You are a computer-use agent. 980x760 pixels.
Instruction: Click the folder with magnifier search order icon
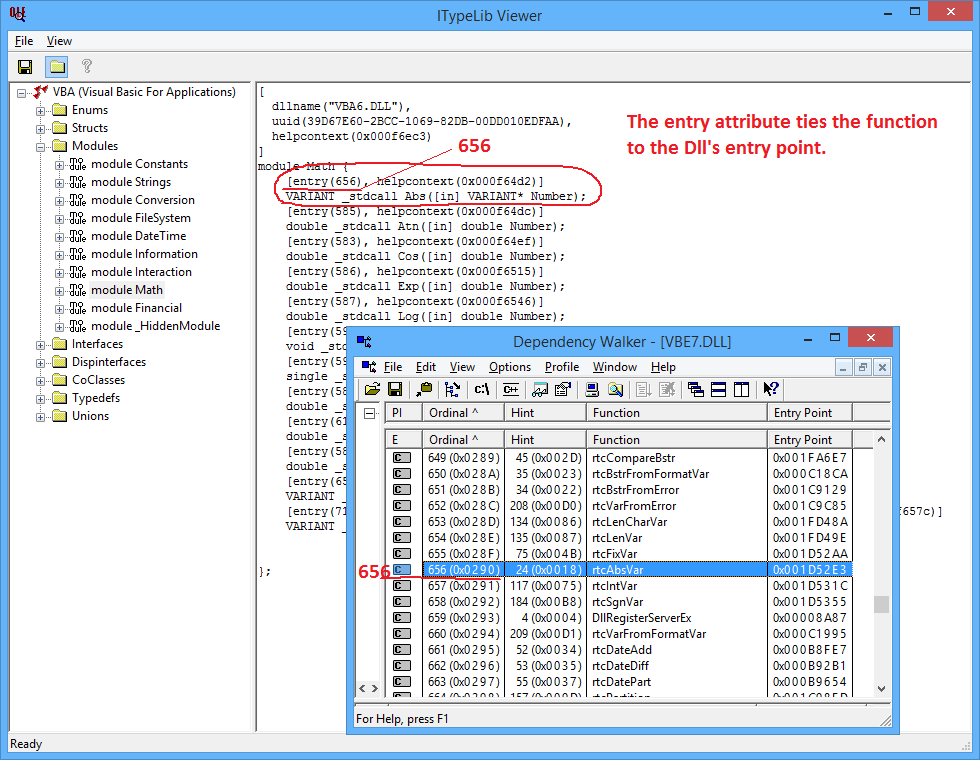point(616,389)
